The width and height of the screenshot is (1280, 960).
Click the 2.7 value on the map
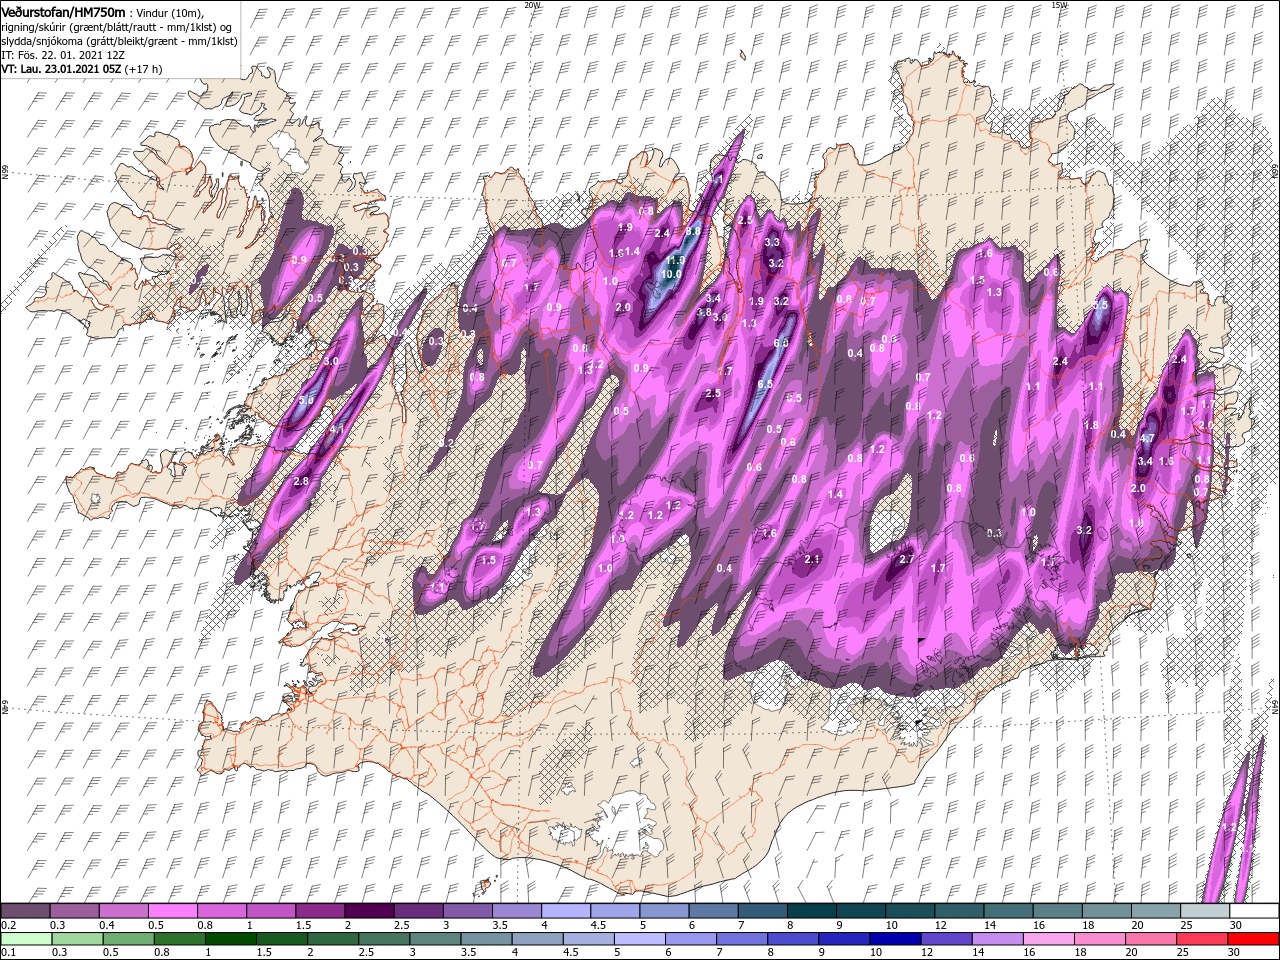[x=908, y=560]
